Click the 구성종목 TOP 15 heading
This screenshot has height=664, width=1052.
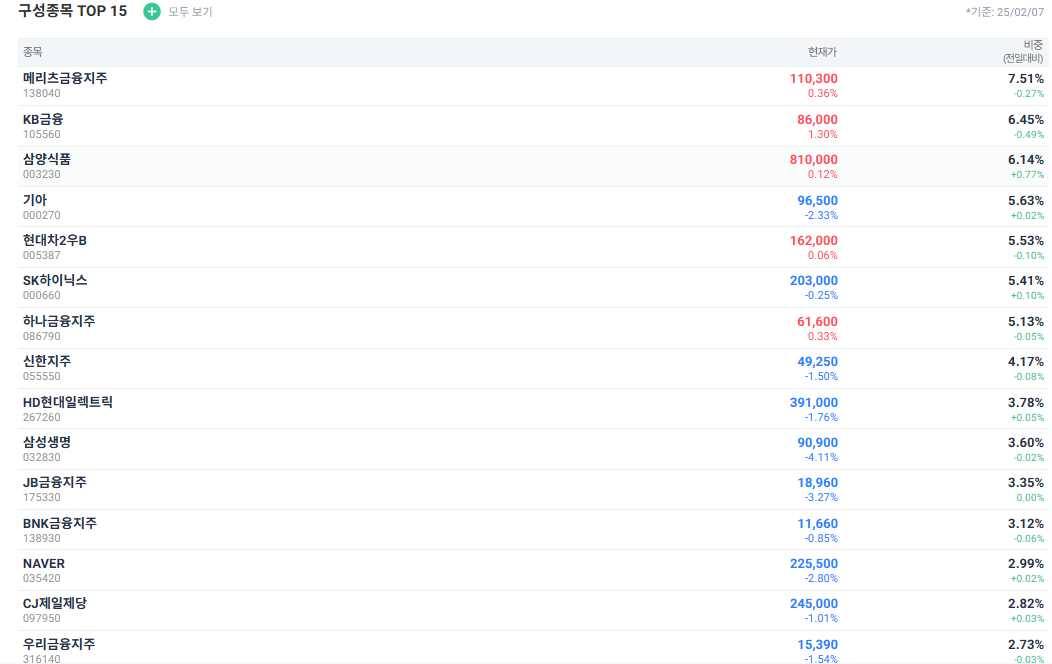click(x=72, y=11)
